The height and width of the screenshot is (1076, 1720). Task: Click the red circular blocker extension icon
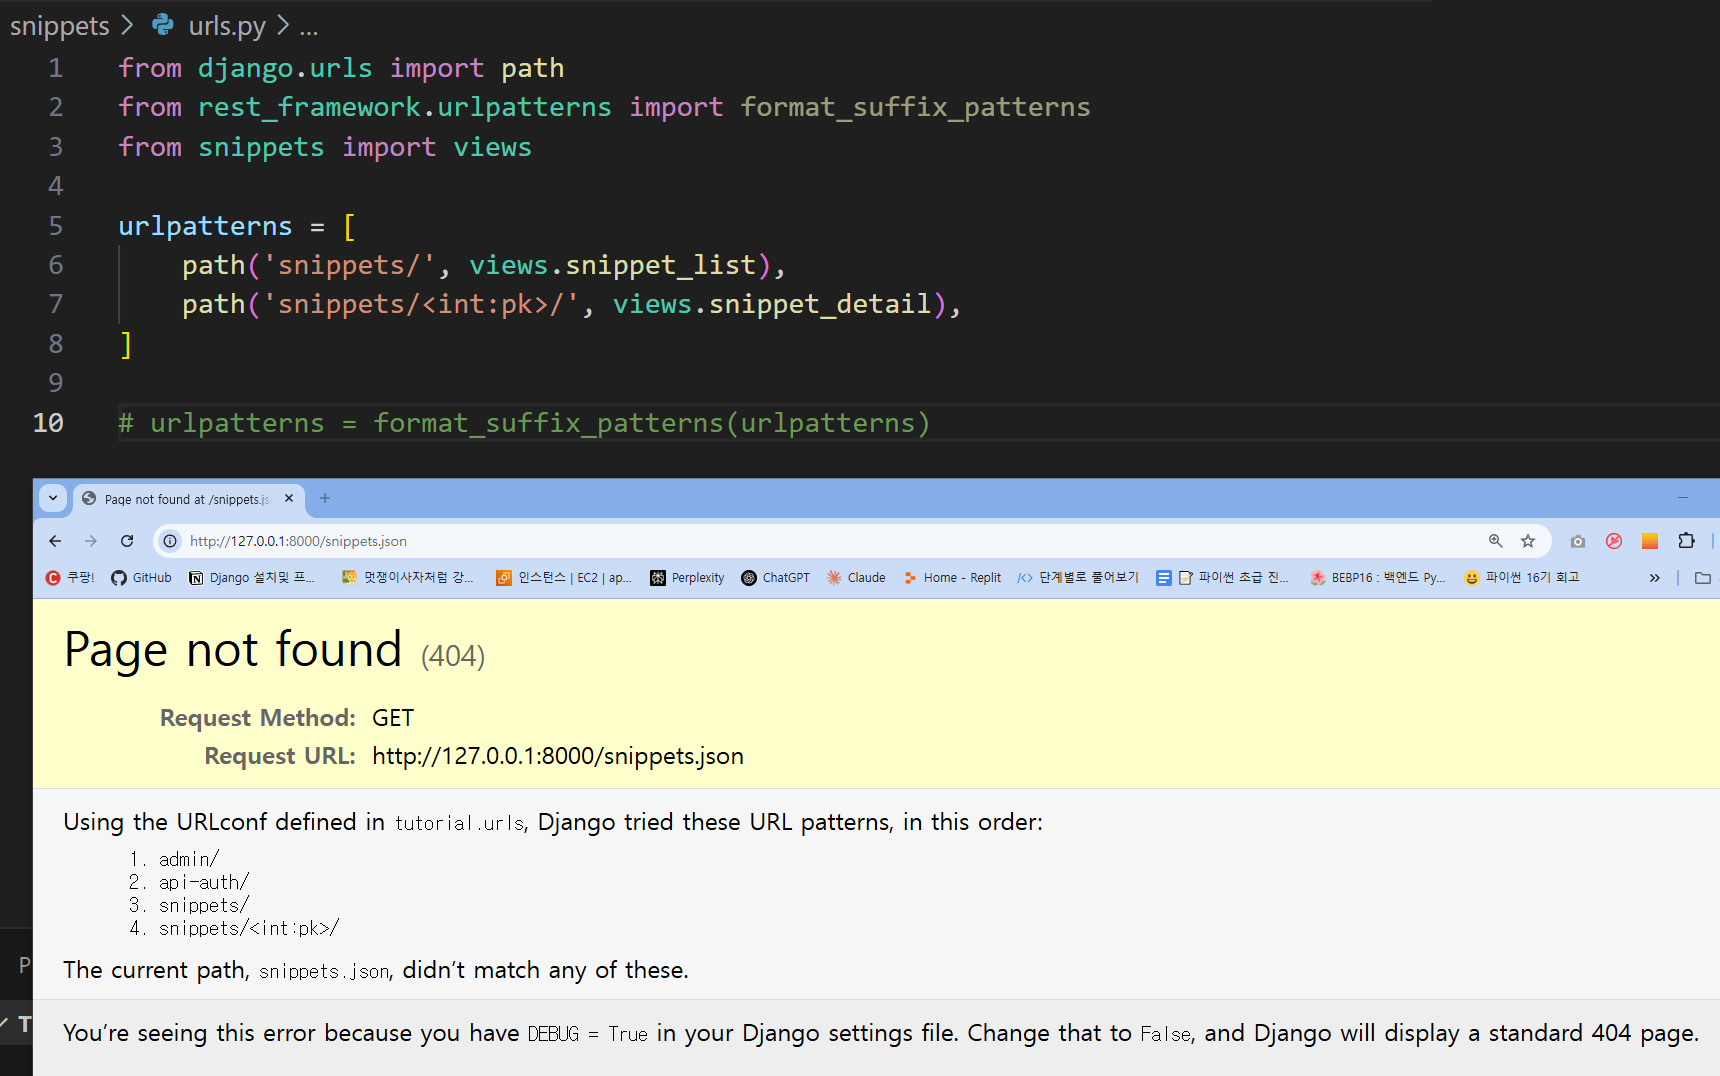(1614, 541)
